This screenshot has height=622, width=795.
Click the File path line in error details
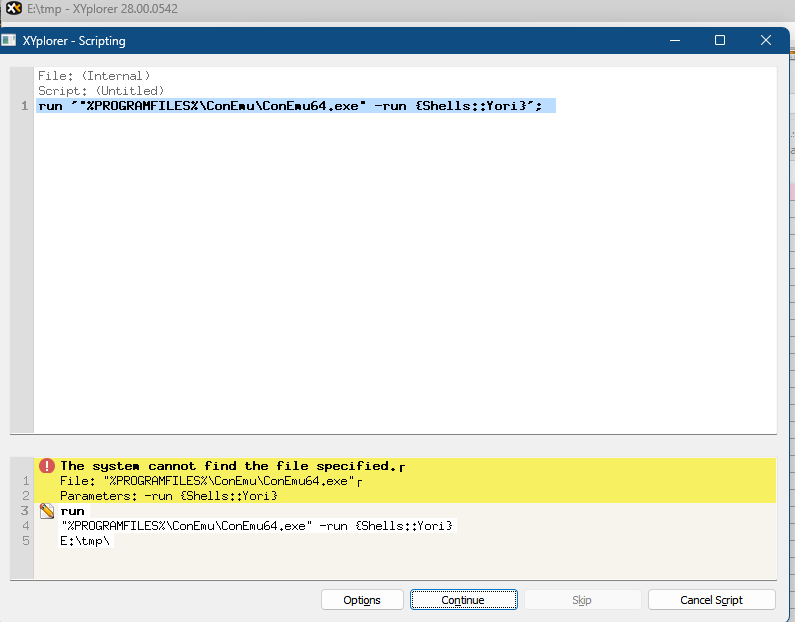tap(208, 481)
